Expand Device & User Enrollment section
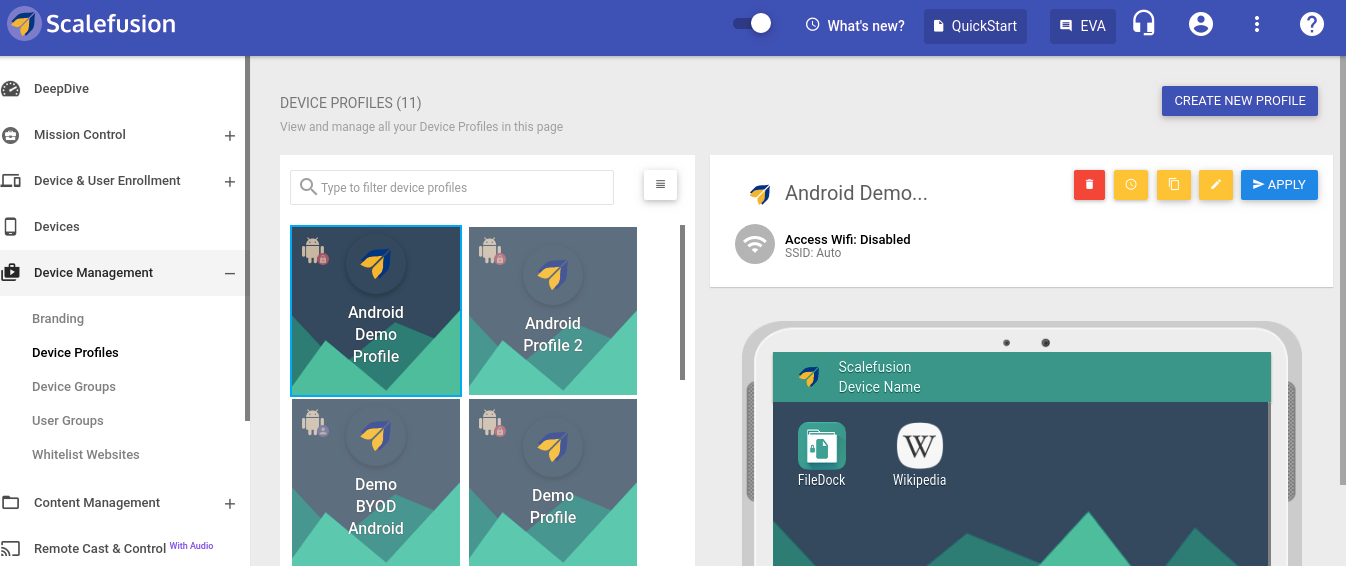Viewport: 1346px width, 566px height. point(230,182)
